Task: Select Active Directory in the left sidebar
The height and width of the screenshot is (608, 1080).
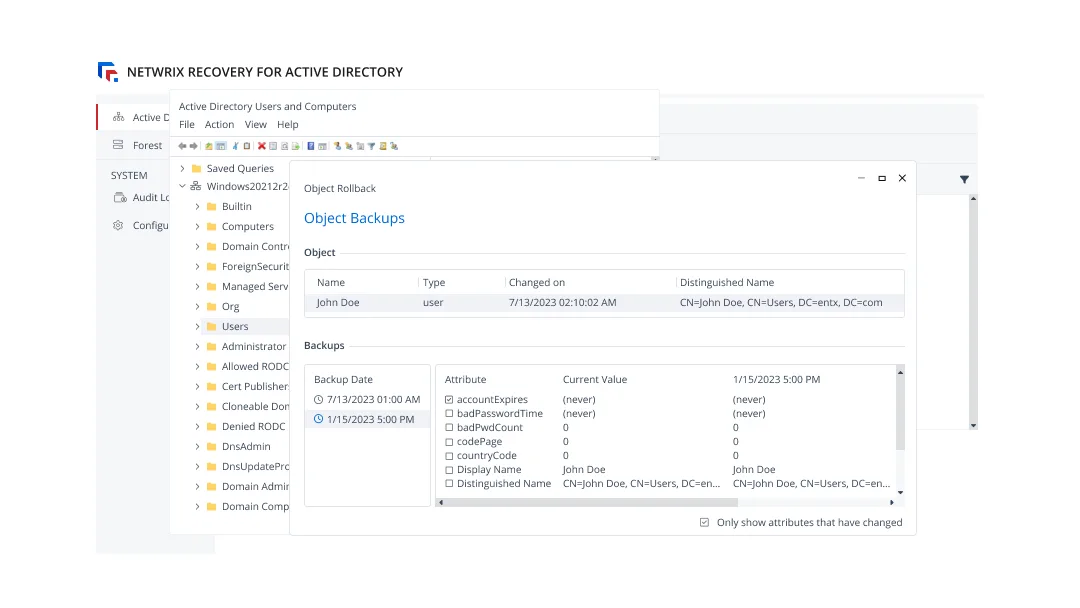Action: [x=134, y=117]
